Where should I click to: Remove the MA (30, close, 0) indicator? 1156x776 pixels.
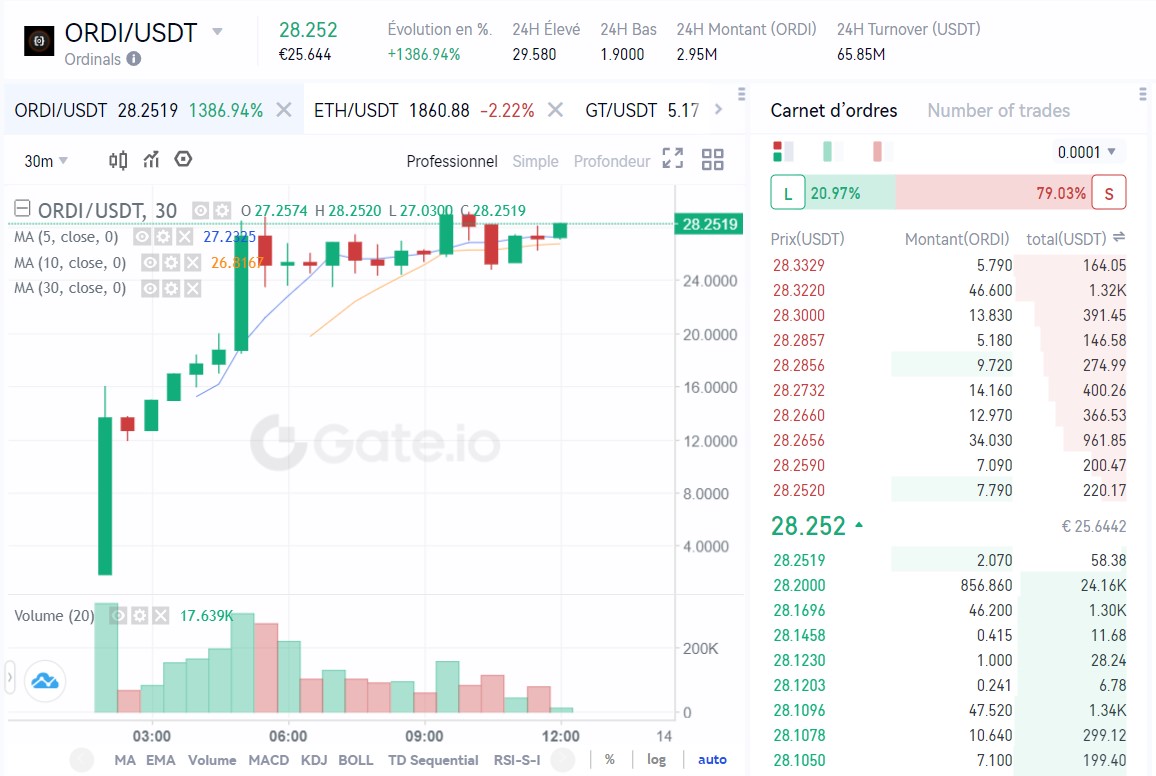[x=191, y=288]
